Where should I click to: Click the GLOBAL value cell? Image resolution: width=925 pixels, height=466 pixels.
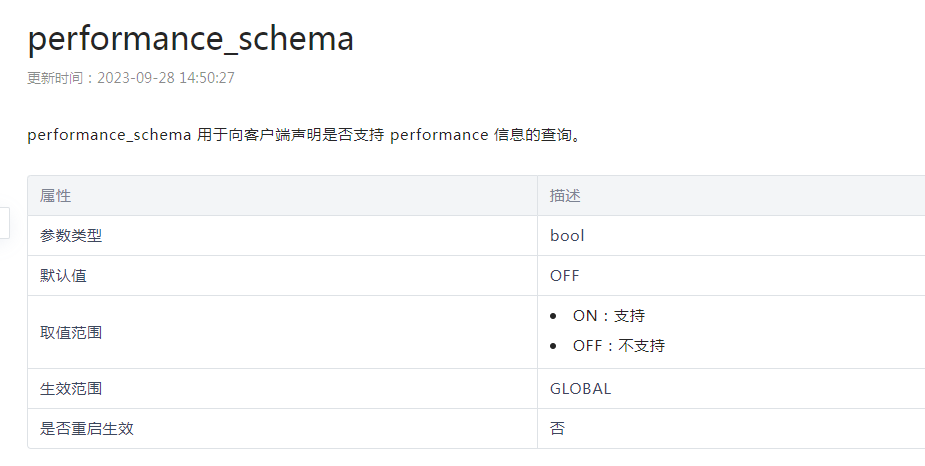coord(580,389)
